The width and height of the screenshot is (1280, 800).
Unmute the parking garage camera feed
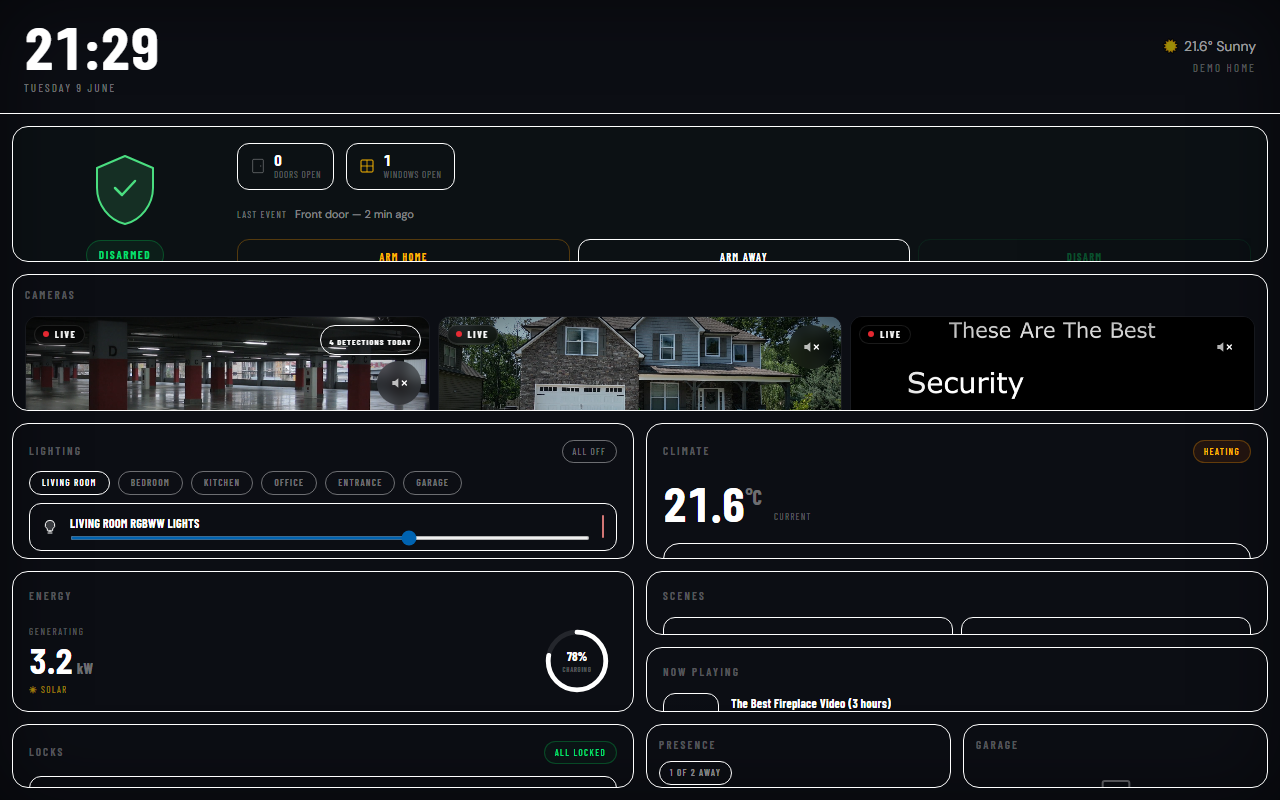coord(399,383)
